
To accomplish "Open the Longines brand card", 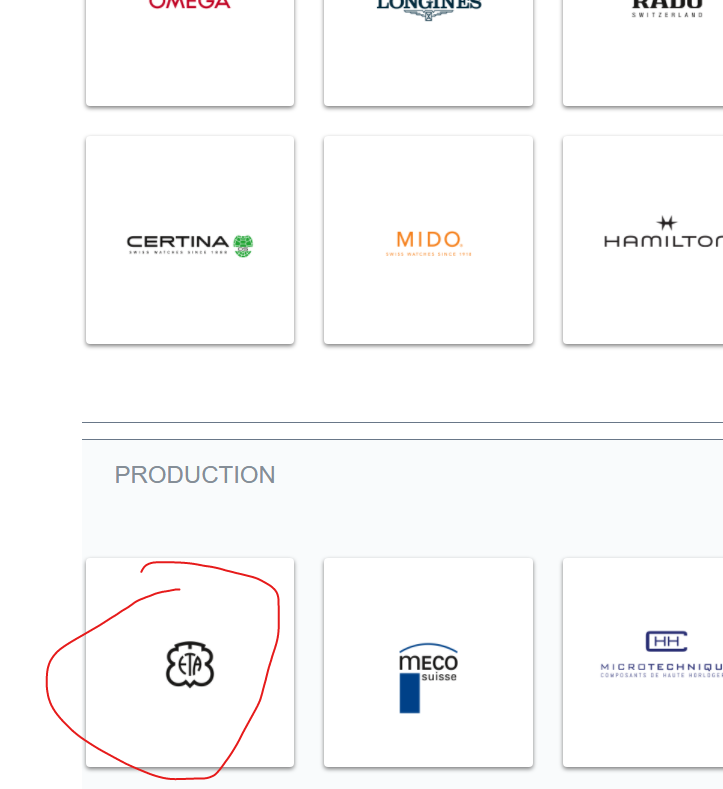I will tap(428, 52).
